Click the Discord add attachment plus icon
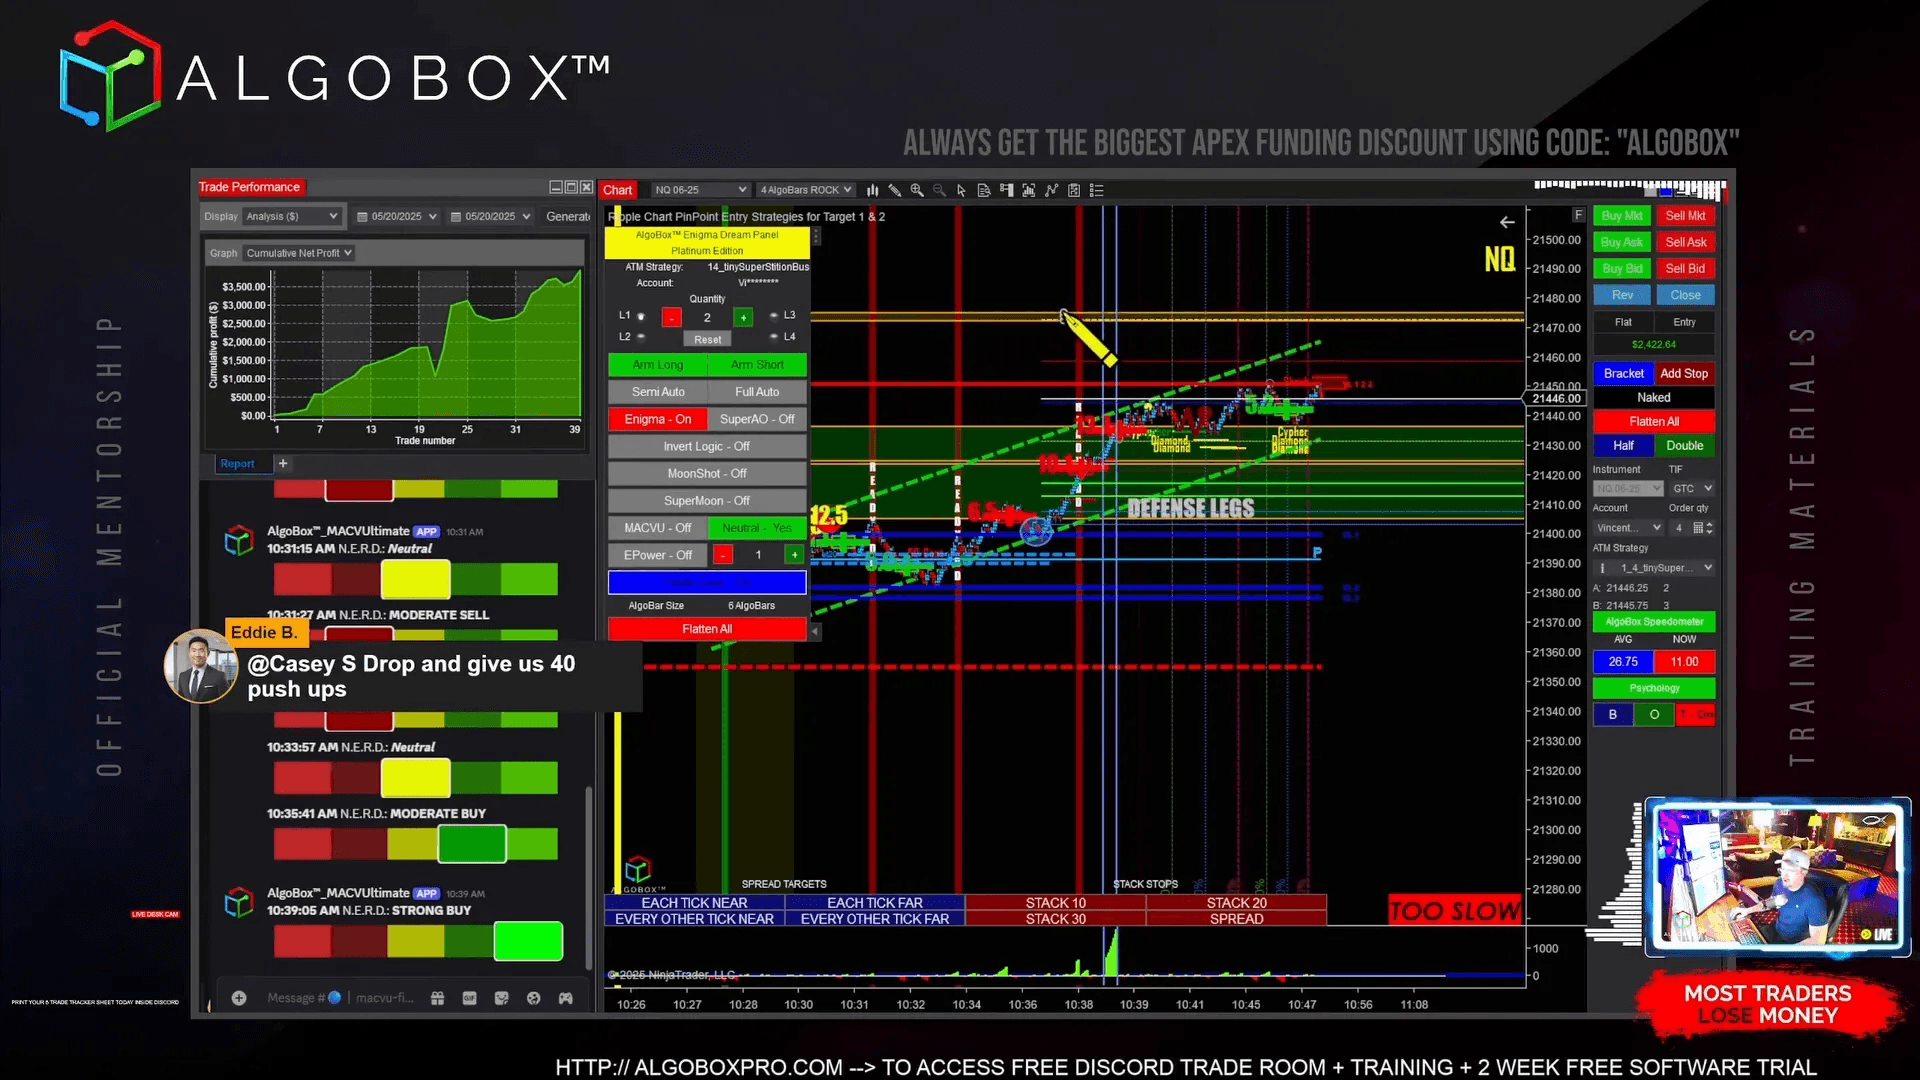The image size is (1920, 1080). [x=239, y=998]
